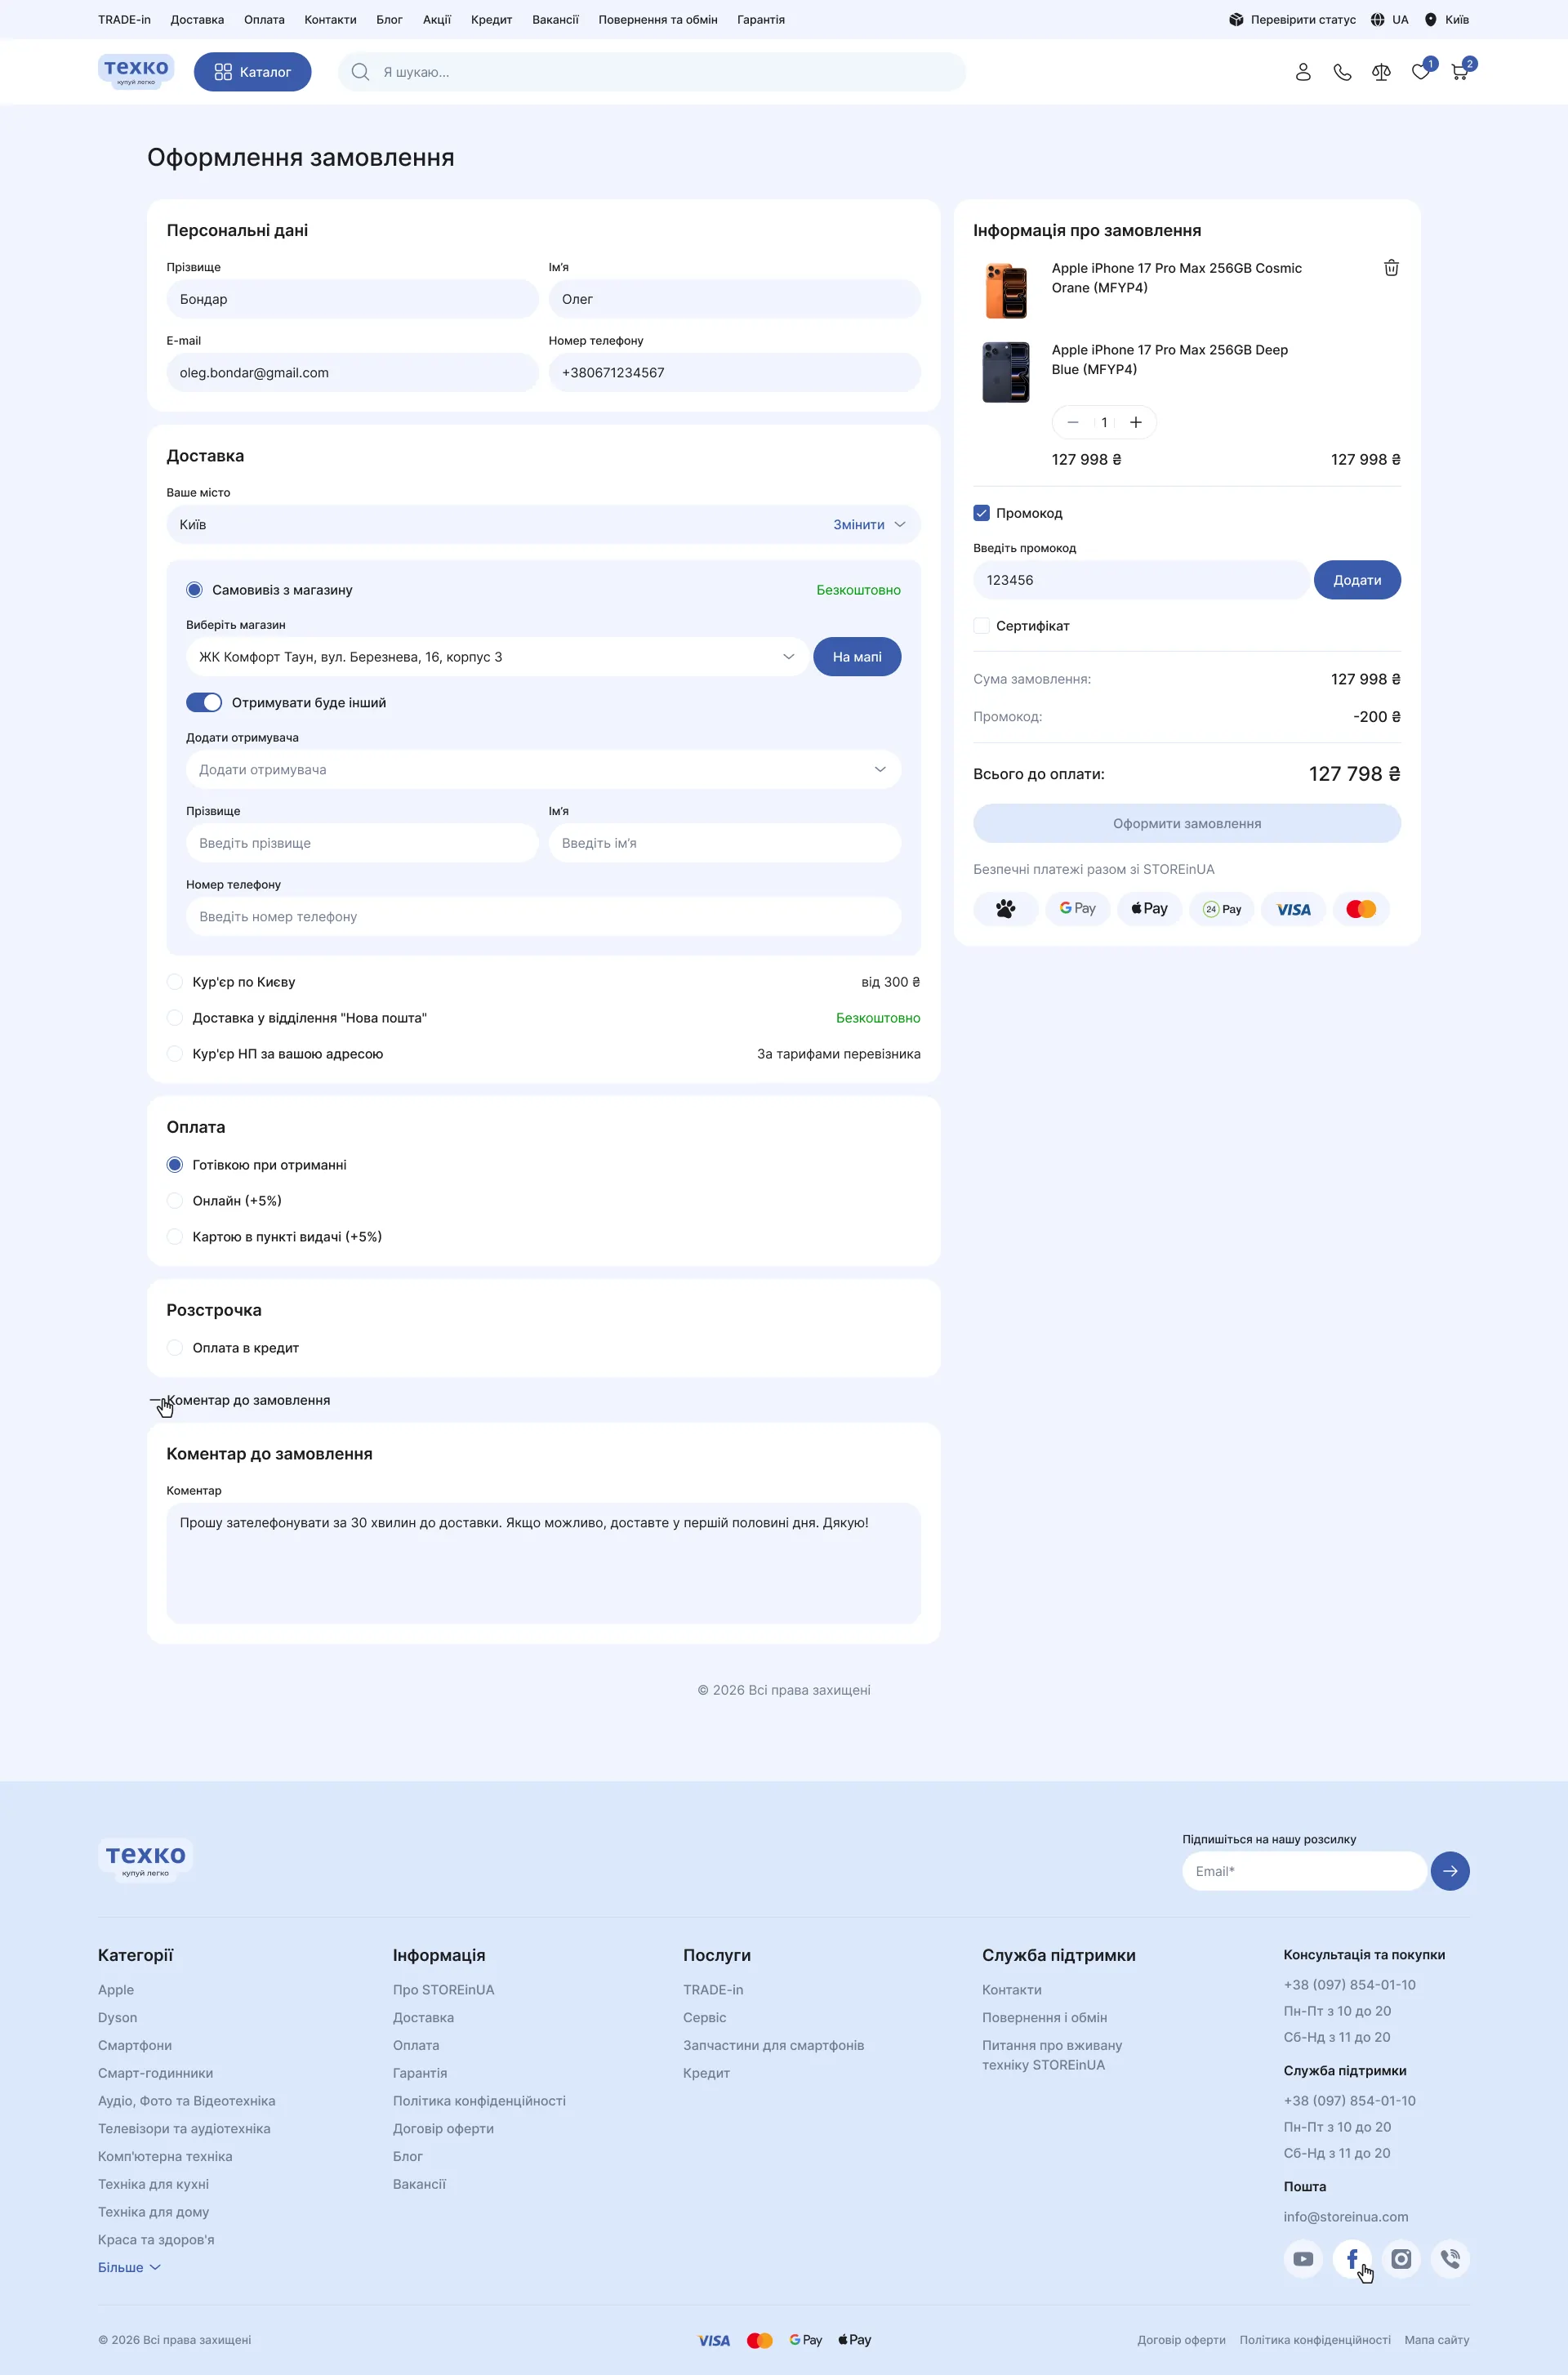This screenshot has height=2375, width=1568.
Task: Open the shopping cart icon
Action: click(x=1459, y=72)
